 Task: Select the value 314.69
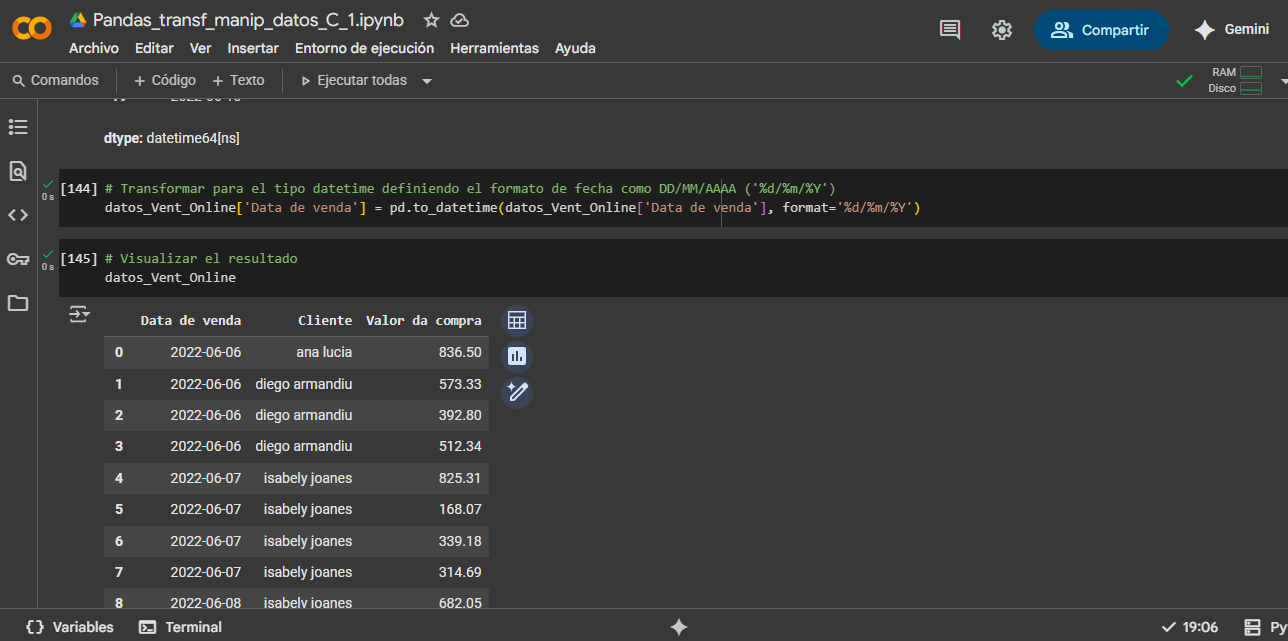[460, 572]
